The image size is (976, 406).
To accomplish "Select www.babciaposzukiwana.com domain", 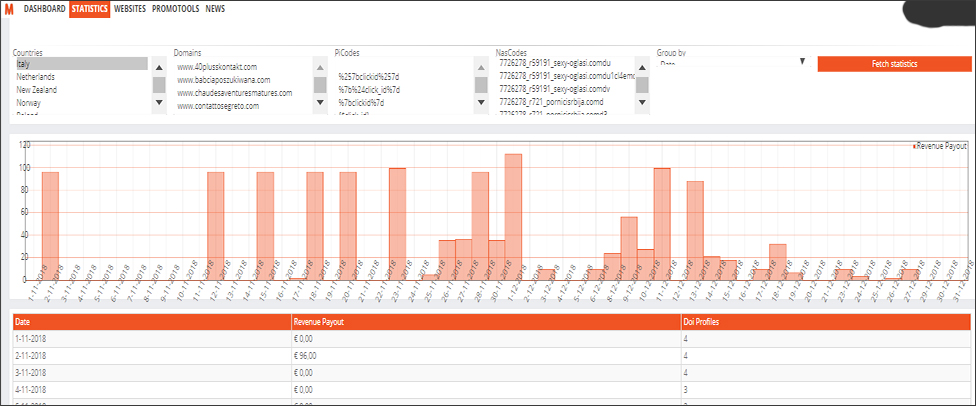I will coord(223,80).
